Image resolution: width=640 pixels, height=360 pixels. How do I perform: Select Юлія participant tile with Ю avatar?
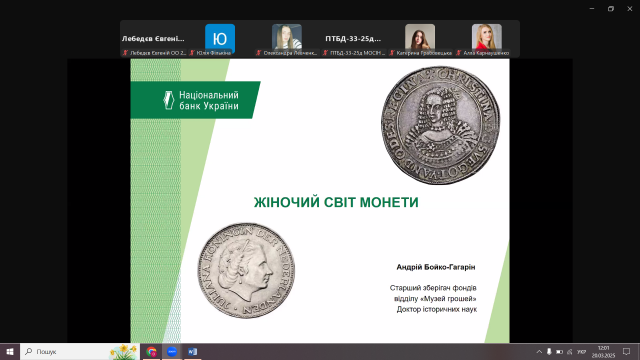pyautogui.click(x=220, y=39)
